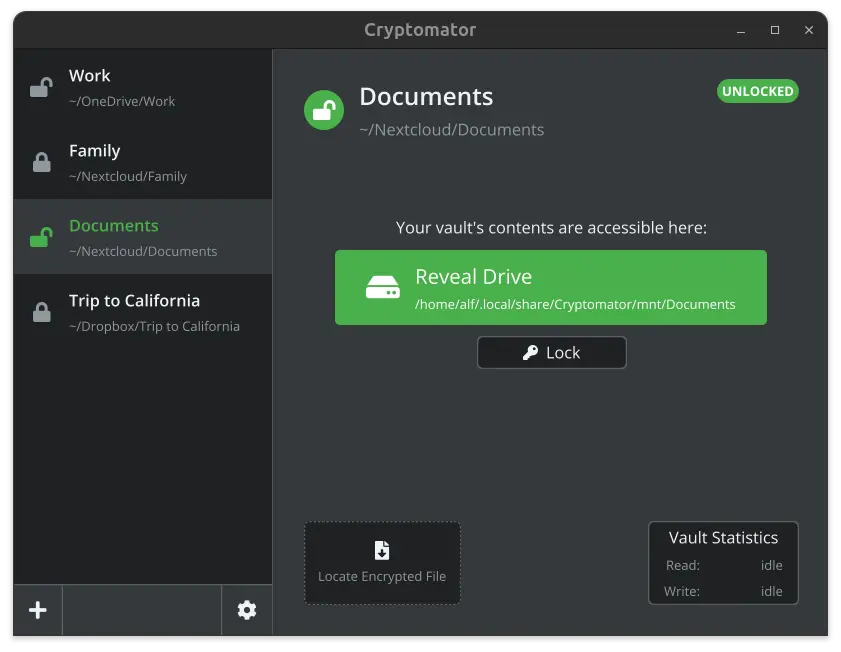Click the ~/Nextcloud/Documents path under Documents heading
The height and width of the screenshot is (652, 841).
point(452,130)
